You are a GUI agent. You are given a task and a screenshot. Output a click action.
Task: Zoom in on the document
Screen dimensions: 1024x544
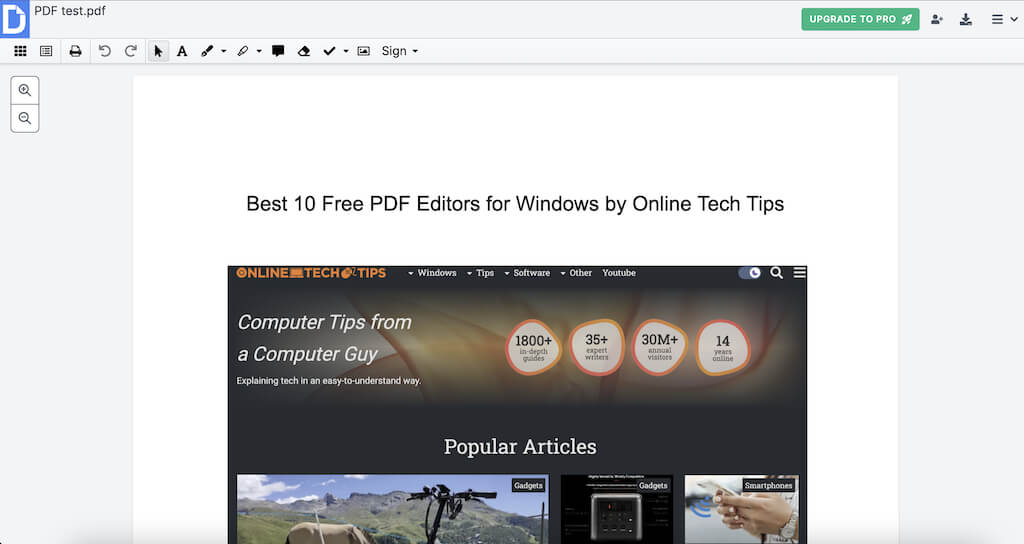[25, 90]
